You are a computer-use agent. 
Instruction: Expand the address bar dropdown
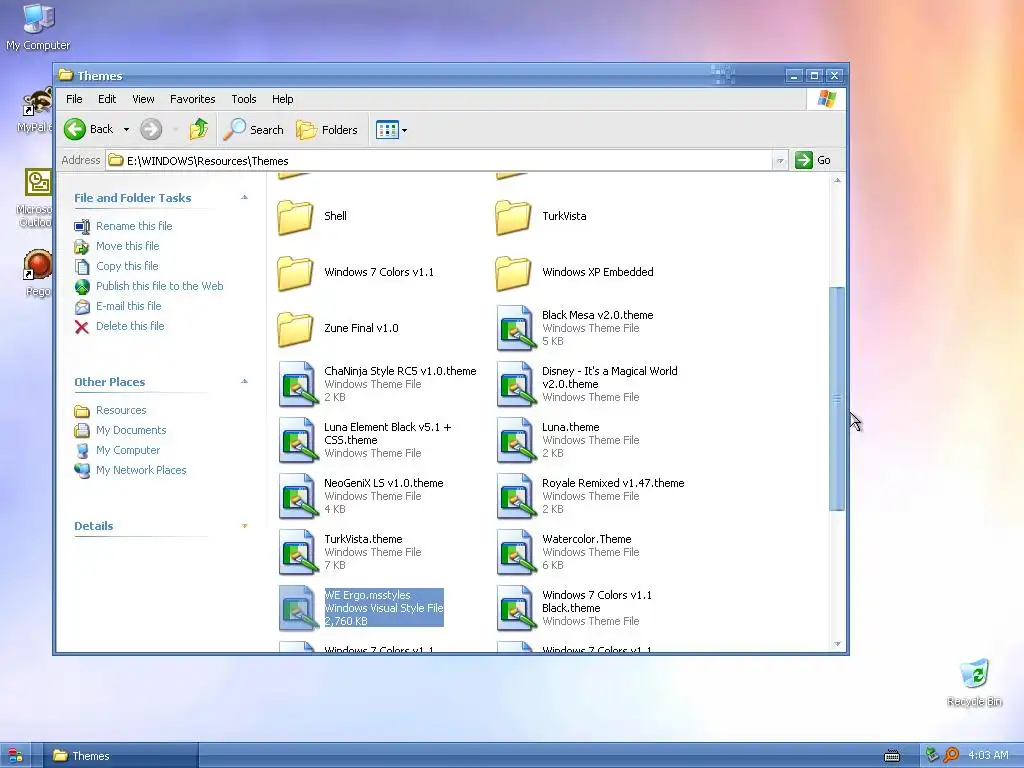(780, 161)
